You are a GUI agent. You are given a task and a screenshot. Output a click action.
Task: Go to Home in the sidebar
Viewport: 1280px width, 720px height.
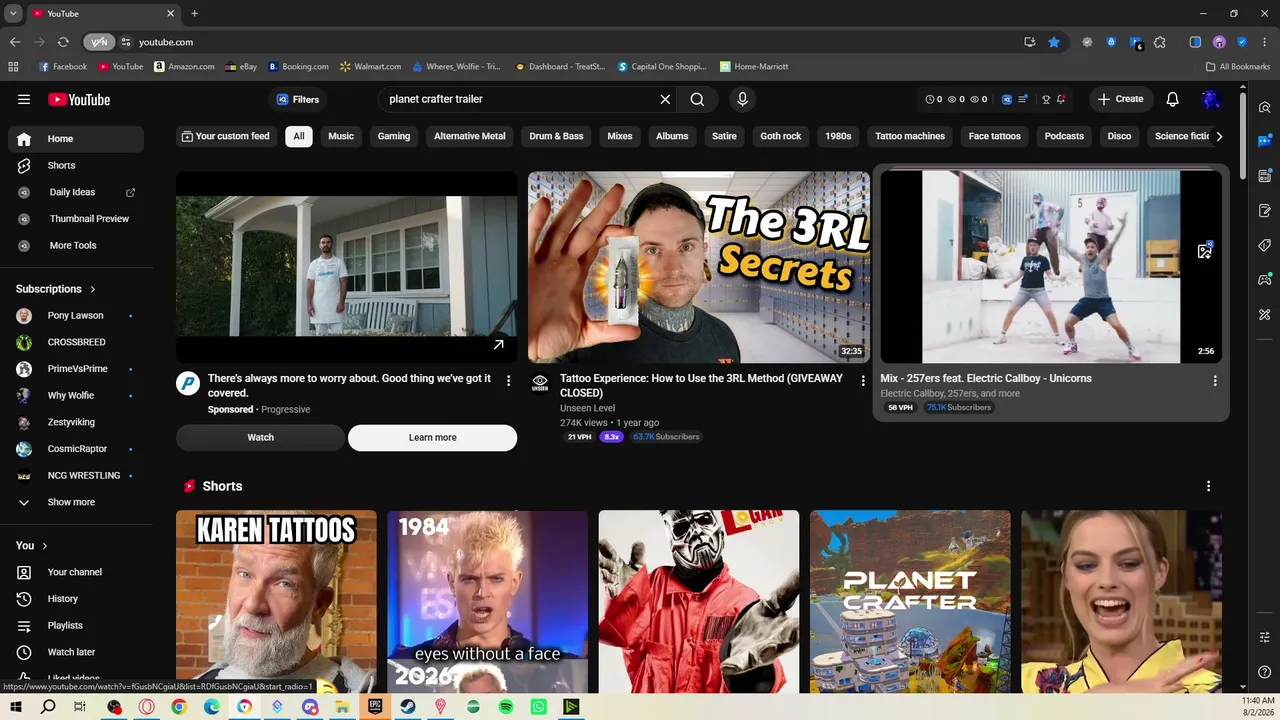point(76,139)
